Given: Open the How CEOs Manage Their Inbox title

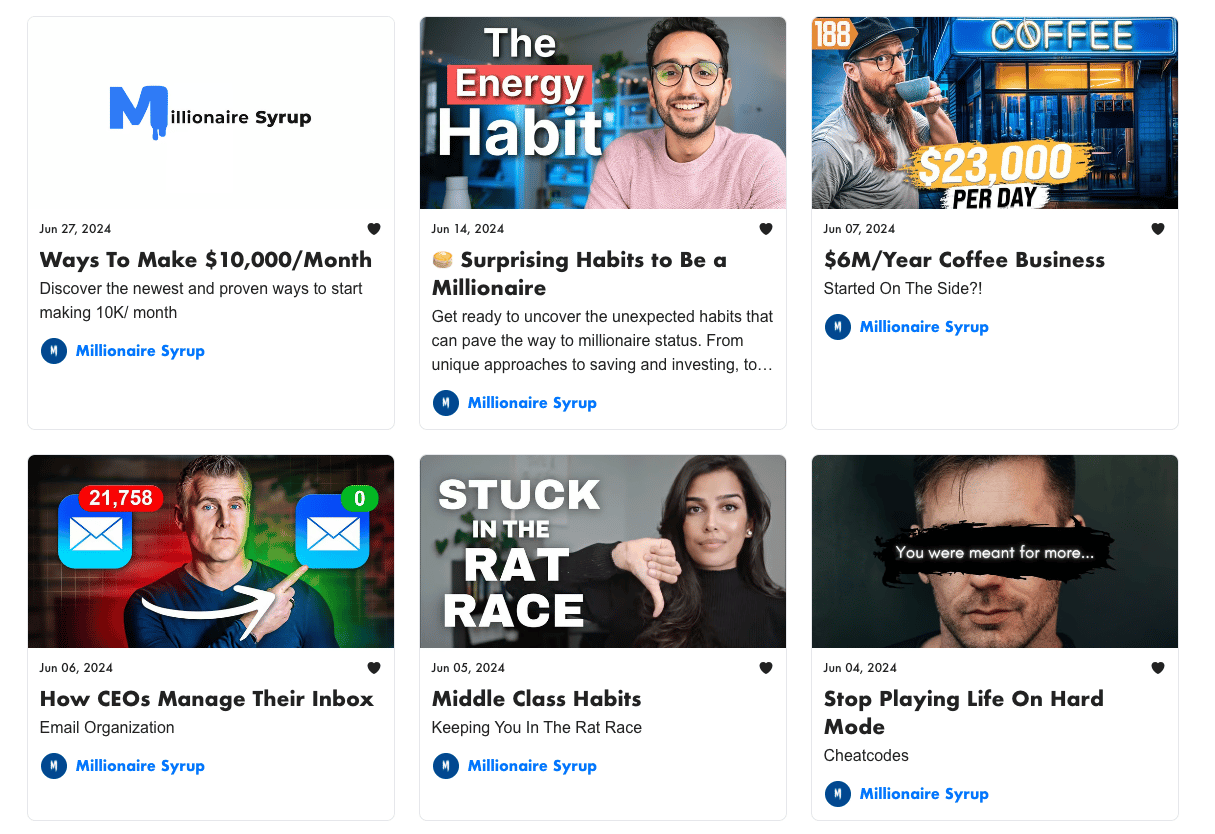Looking at the screenshot, I should coord(207,699).
